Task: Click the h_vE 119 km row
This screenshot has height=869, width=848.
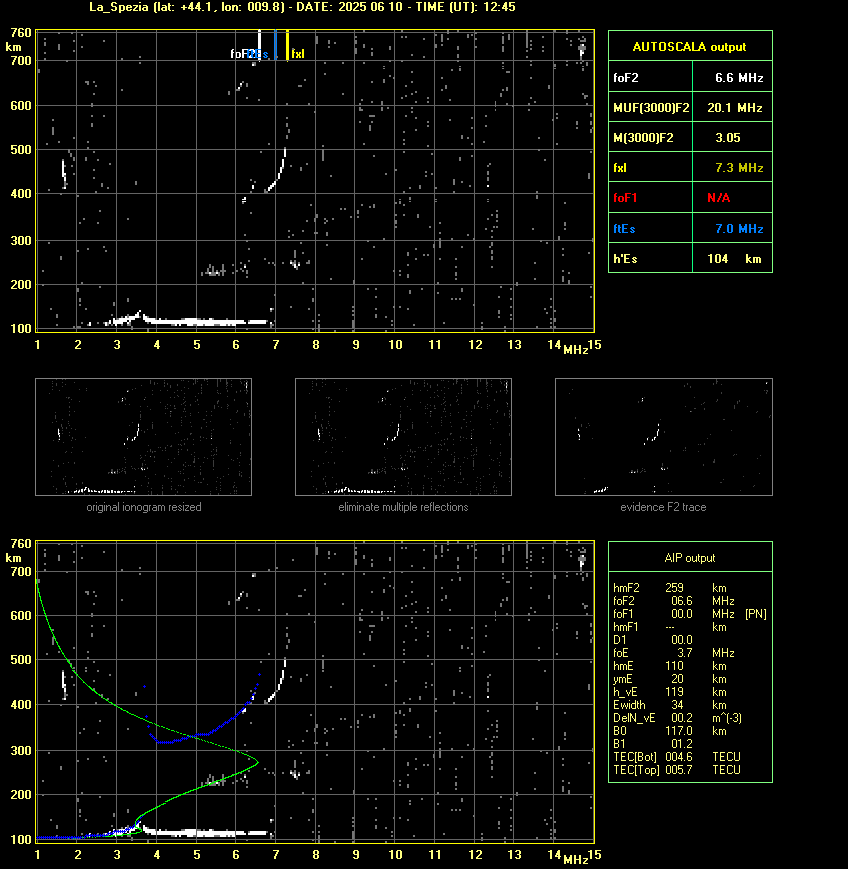Action: 670,692
